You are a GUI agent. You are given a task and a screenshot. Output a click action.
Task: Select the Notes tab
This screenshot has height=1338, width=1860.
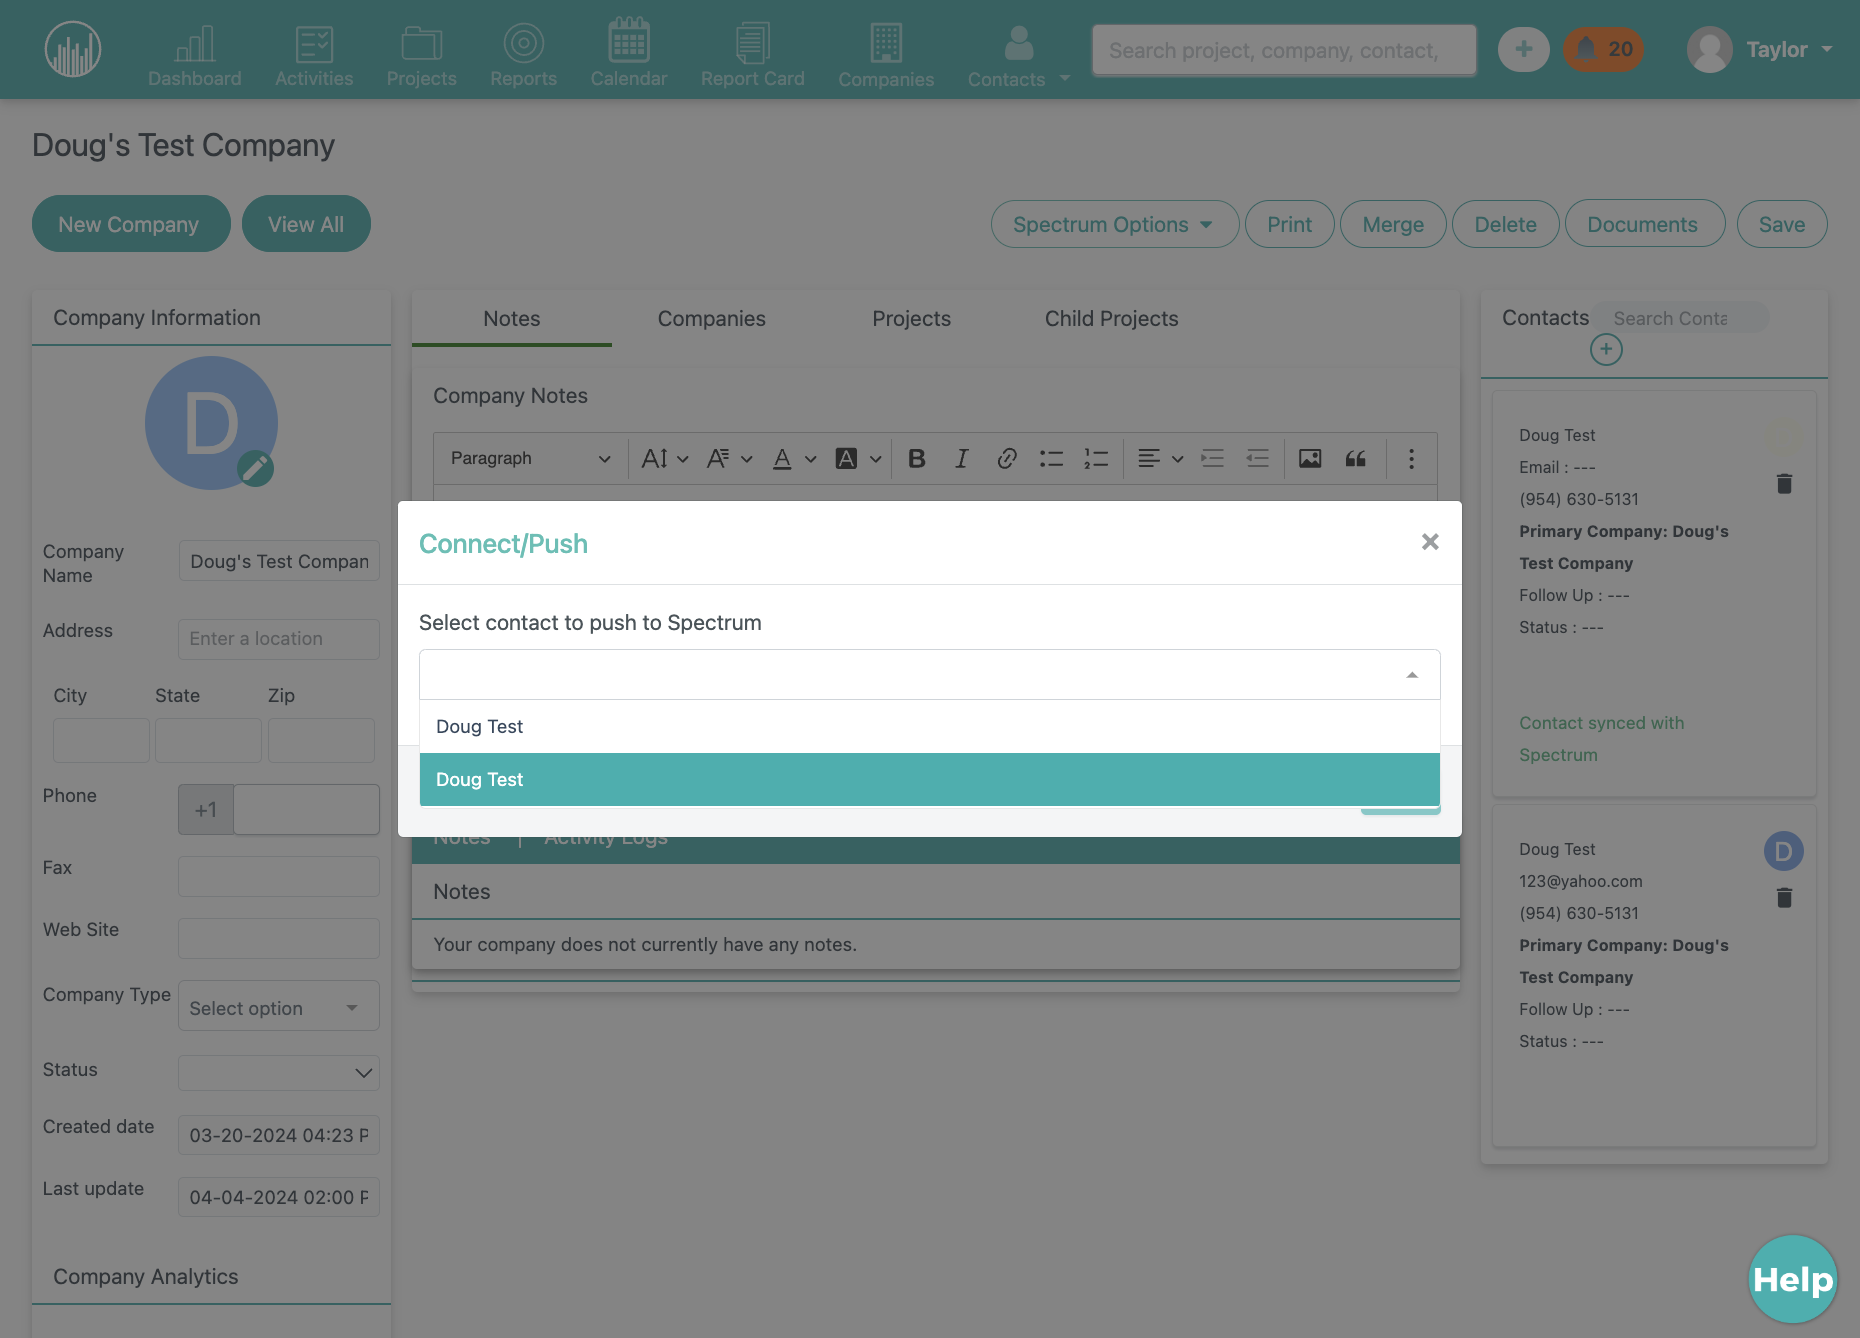point(511,318)
